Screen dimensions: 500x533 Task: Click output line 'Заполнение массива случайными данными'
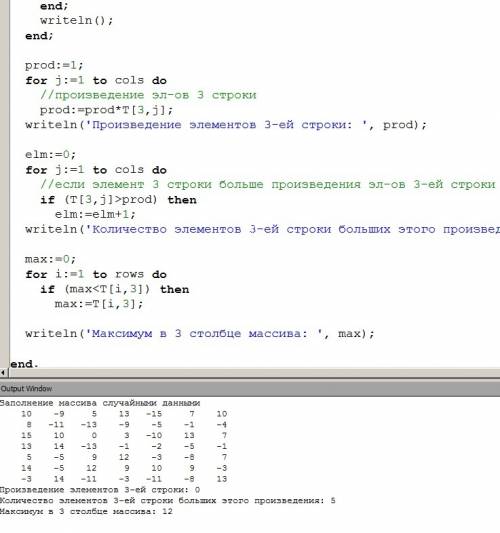pyautogui.click(x=100, y=403)
